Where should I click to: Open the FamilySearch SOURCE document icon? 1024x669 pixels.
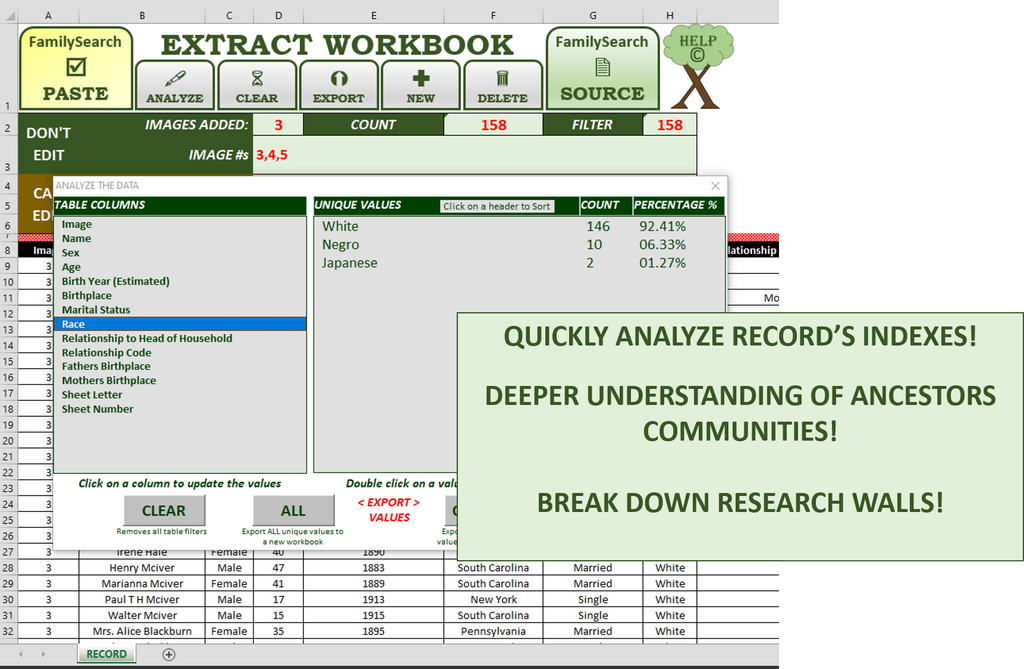point(602,66)
